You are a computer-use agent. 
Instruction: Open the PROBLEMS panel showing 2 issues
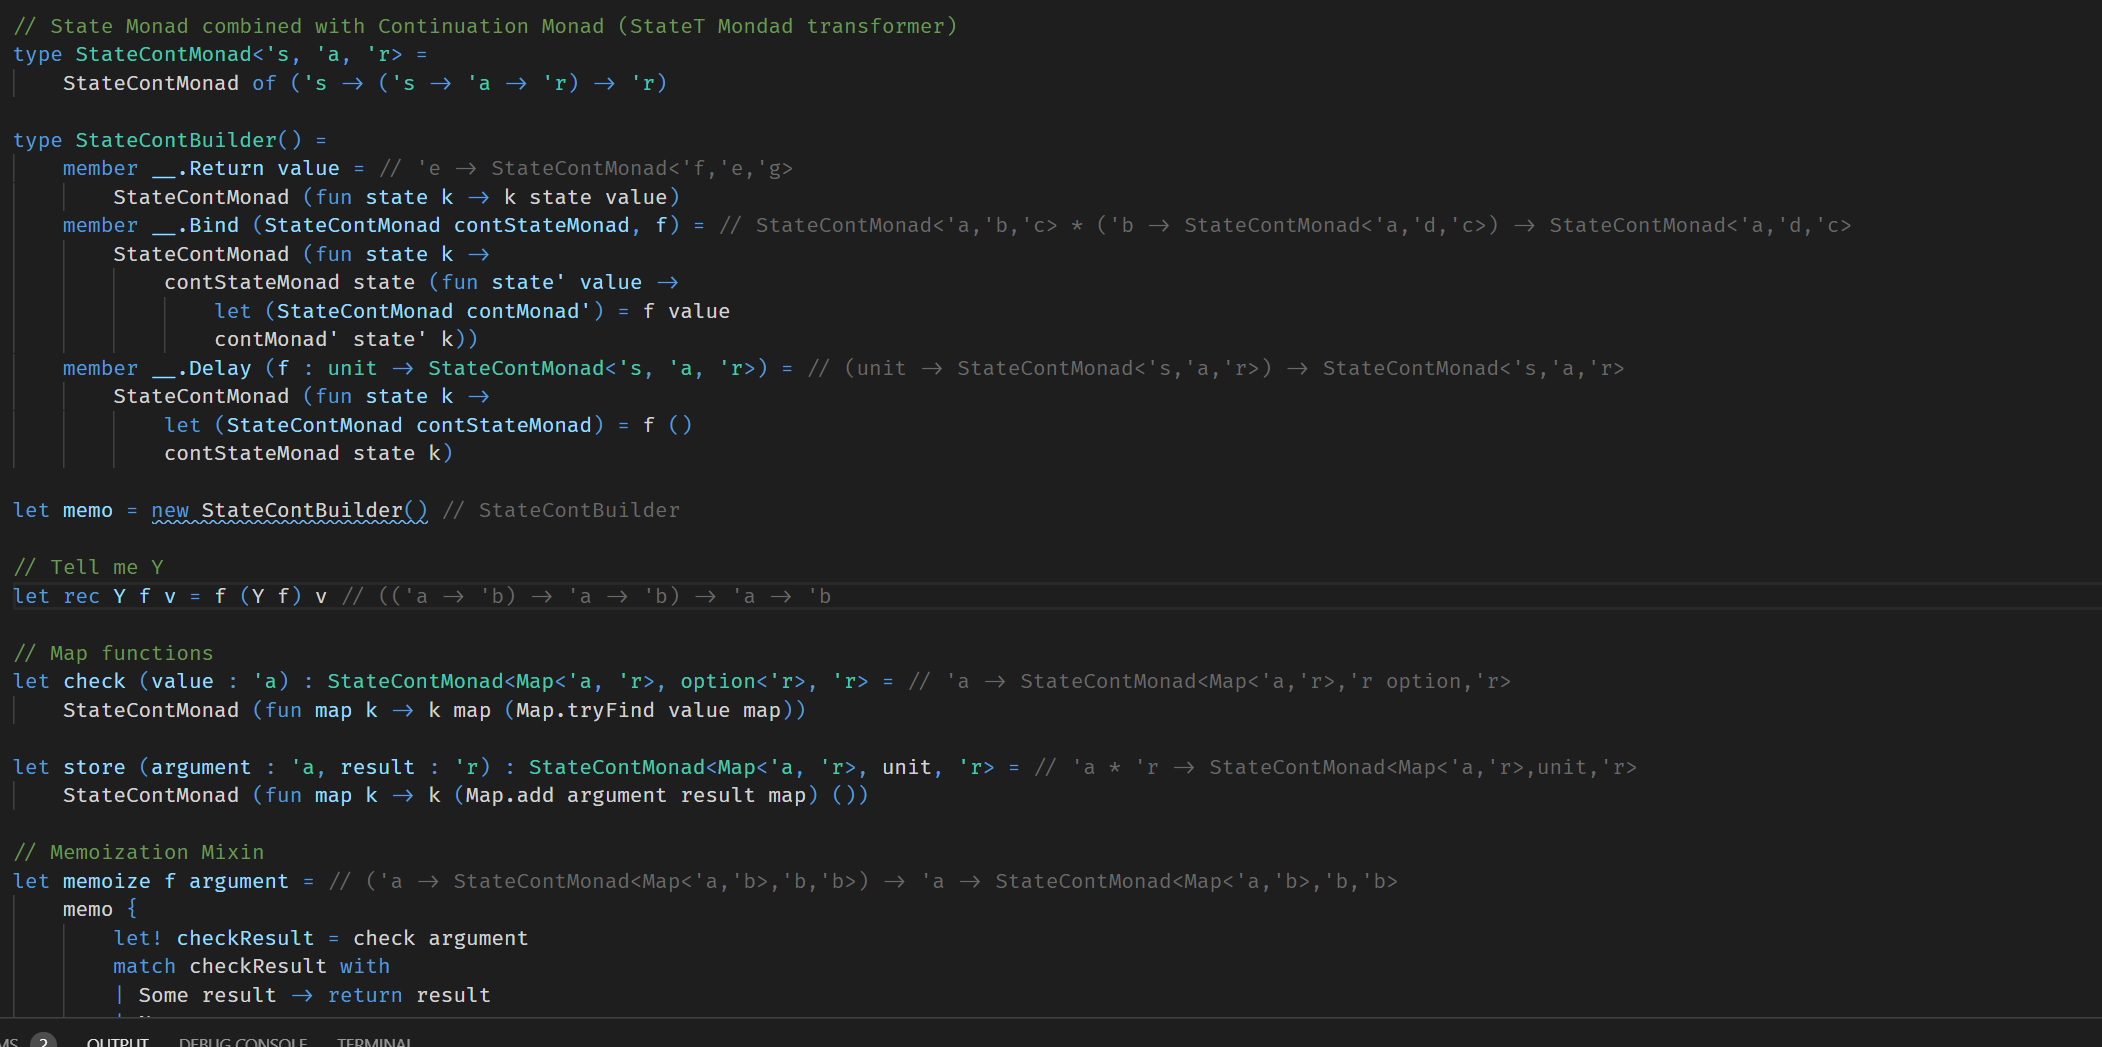(25, 1042)
